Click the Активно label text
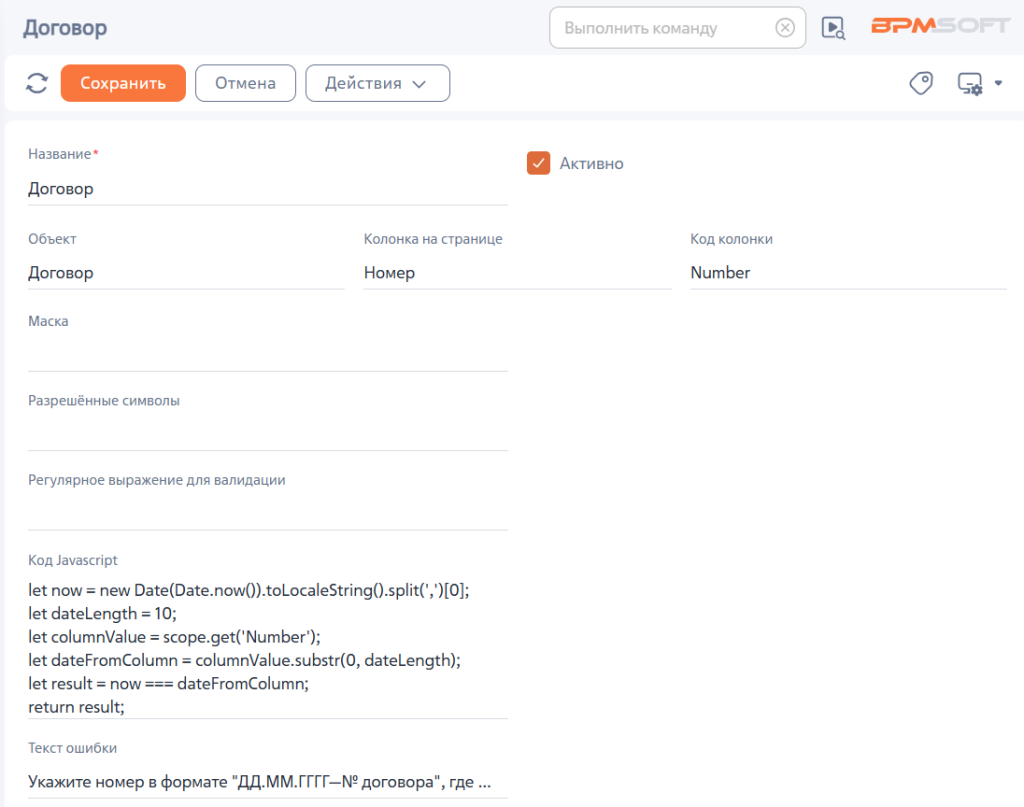 point(591,164)
